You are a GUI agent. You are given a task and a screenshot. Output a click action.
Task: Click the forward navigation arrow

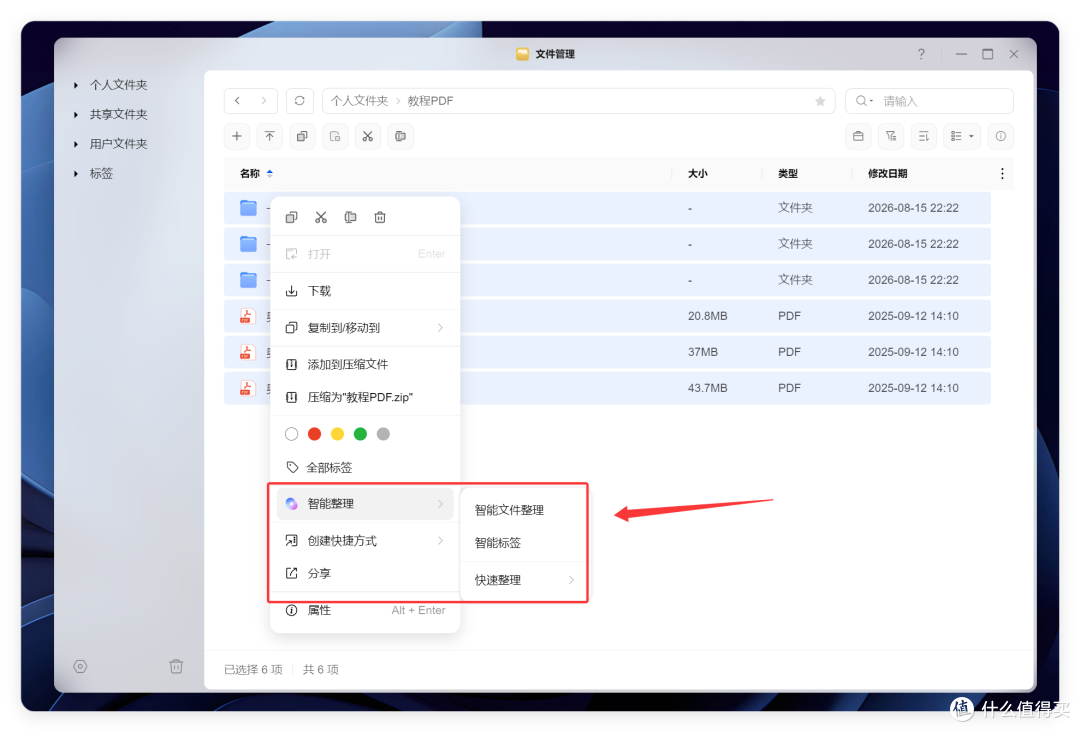tap(264, 101)
